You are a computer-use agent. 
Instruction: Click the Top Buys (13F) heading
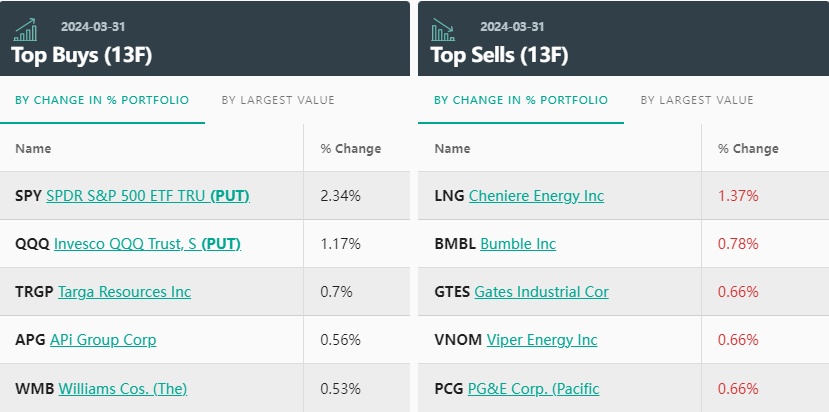point(81,55)
